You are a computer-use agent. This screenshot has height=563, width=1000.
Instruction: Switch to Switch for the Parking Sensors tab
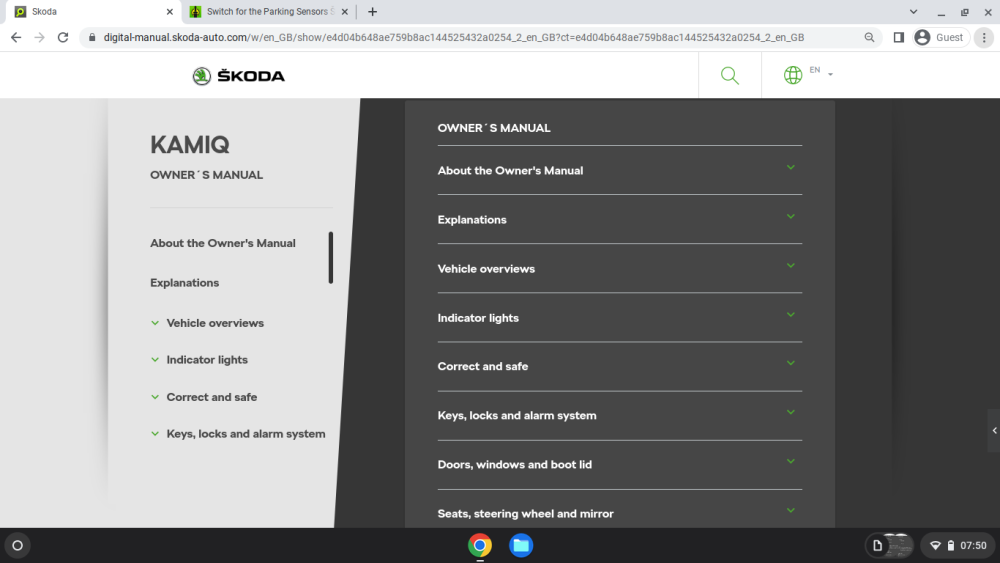[268, 11]
